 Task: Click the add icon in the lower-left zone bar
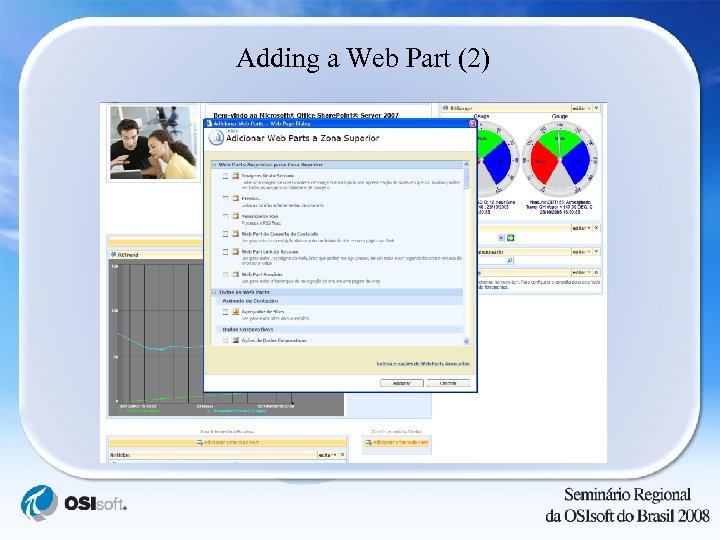click(199, 442)
